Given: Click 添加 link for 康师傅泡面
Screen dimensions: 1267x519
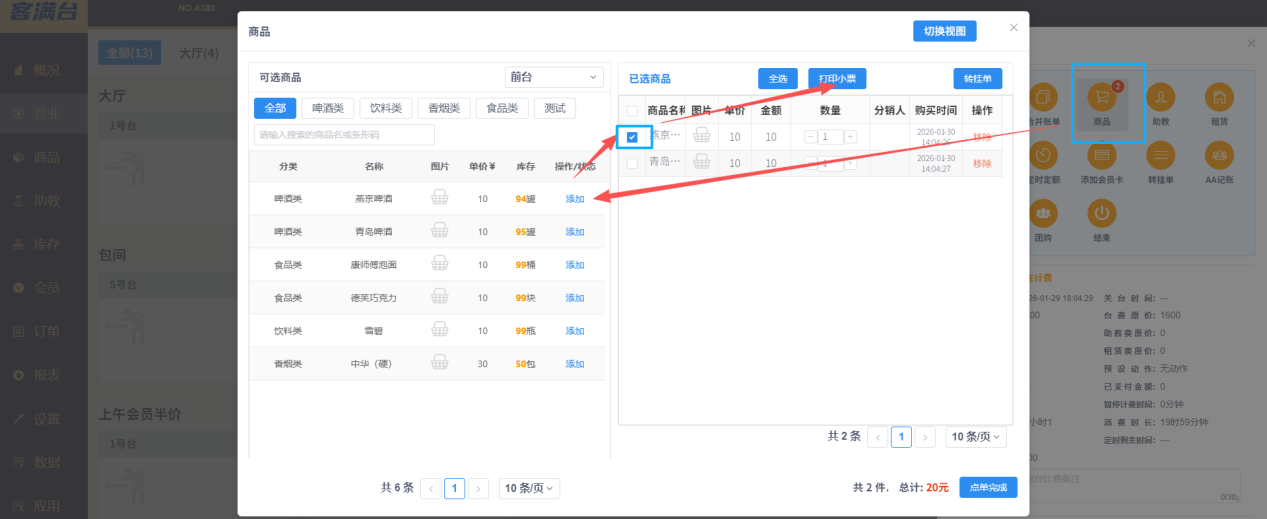Looking at the screenshot, I should pyautogui.click(x=575, y=265).
